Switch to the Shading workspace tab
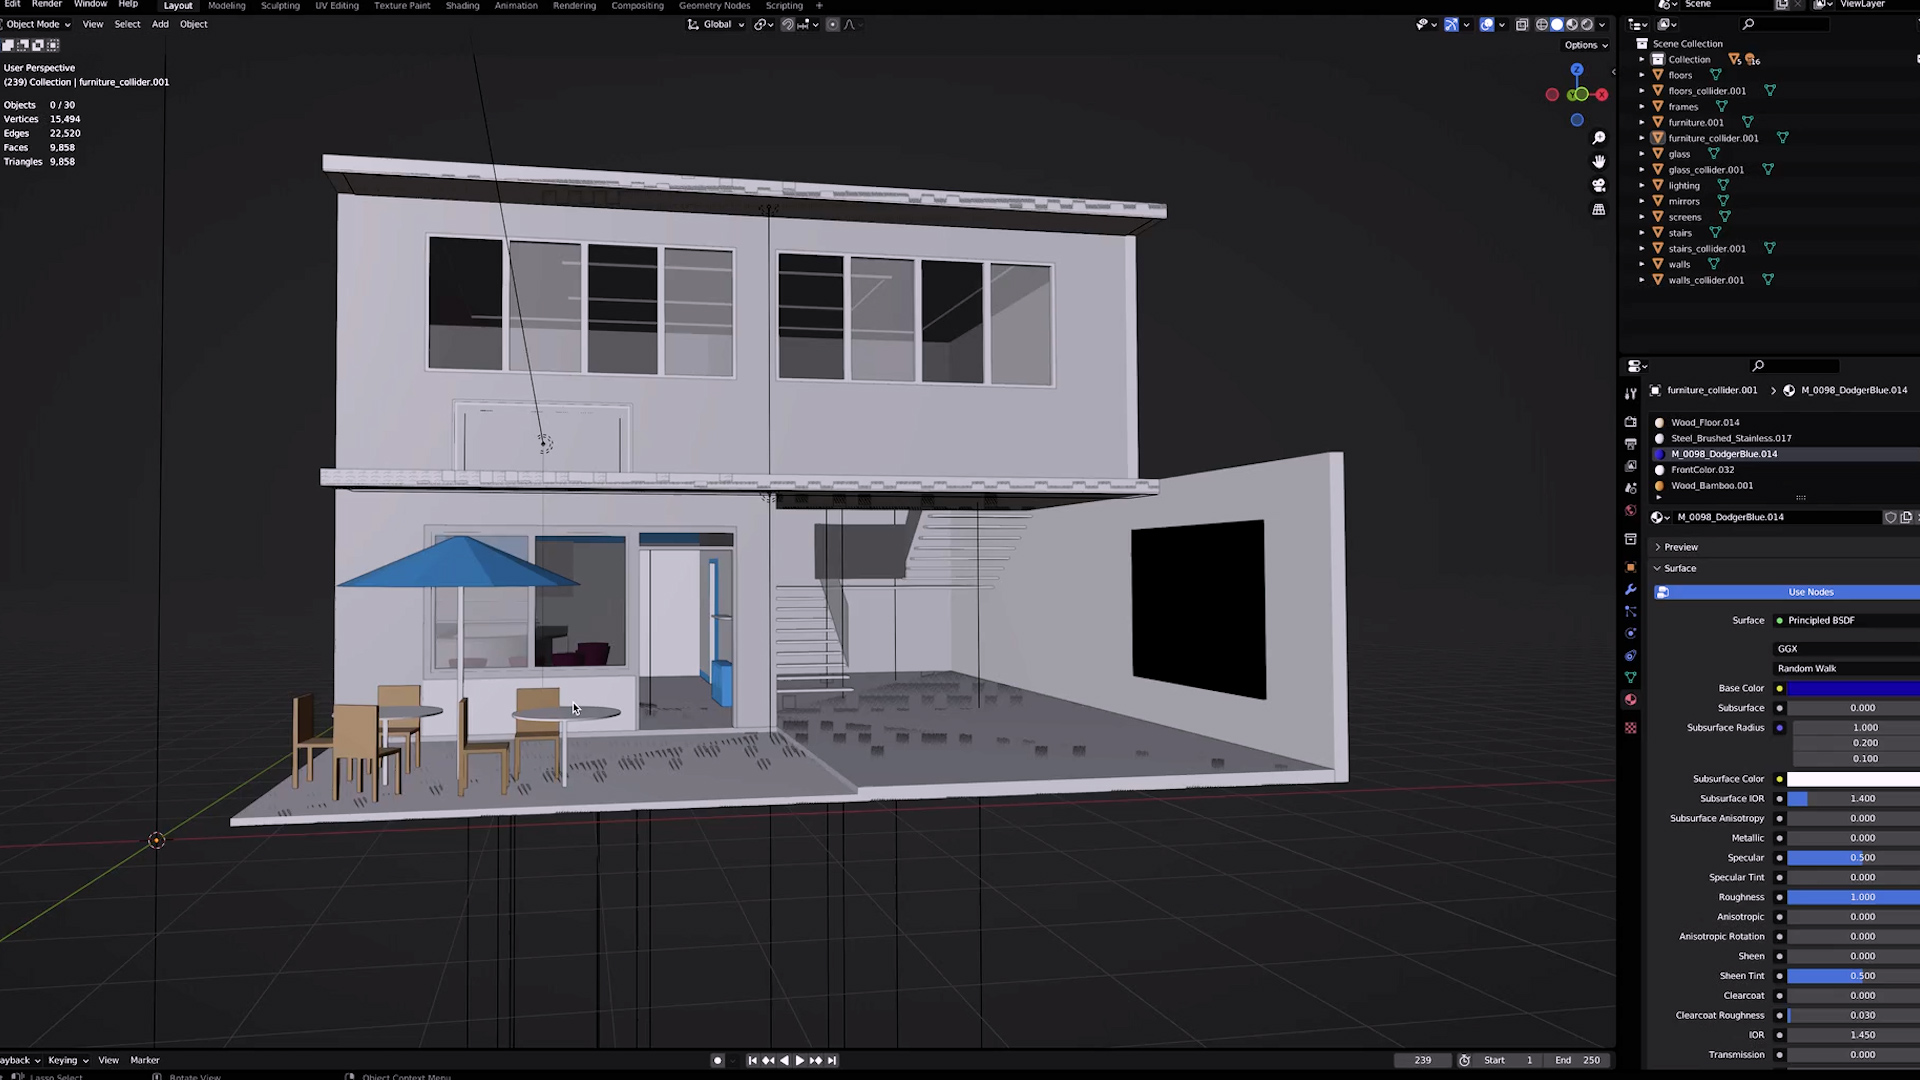 coord(462,6)
